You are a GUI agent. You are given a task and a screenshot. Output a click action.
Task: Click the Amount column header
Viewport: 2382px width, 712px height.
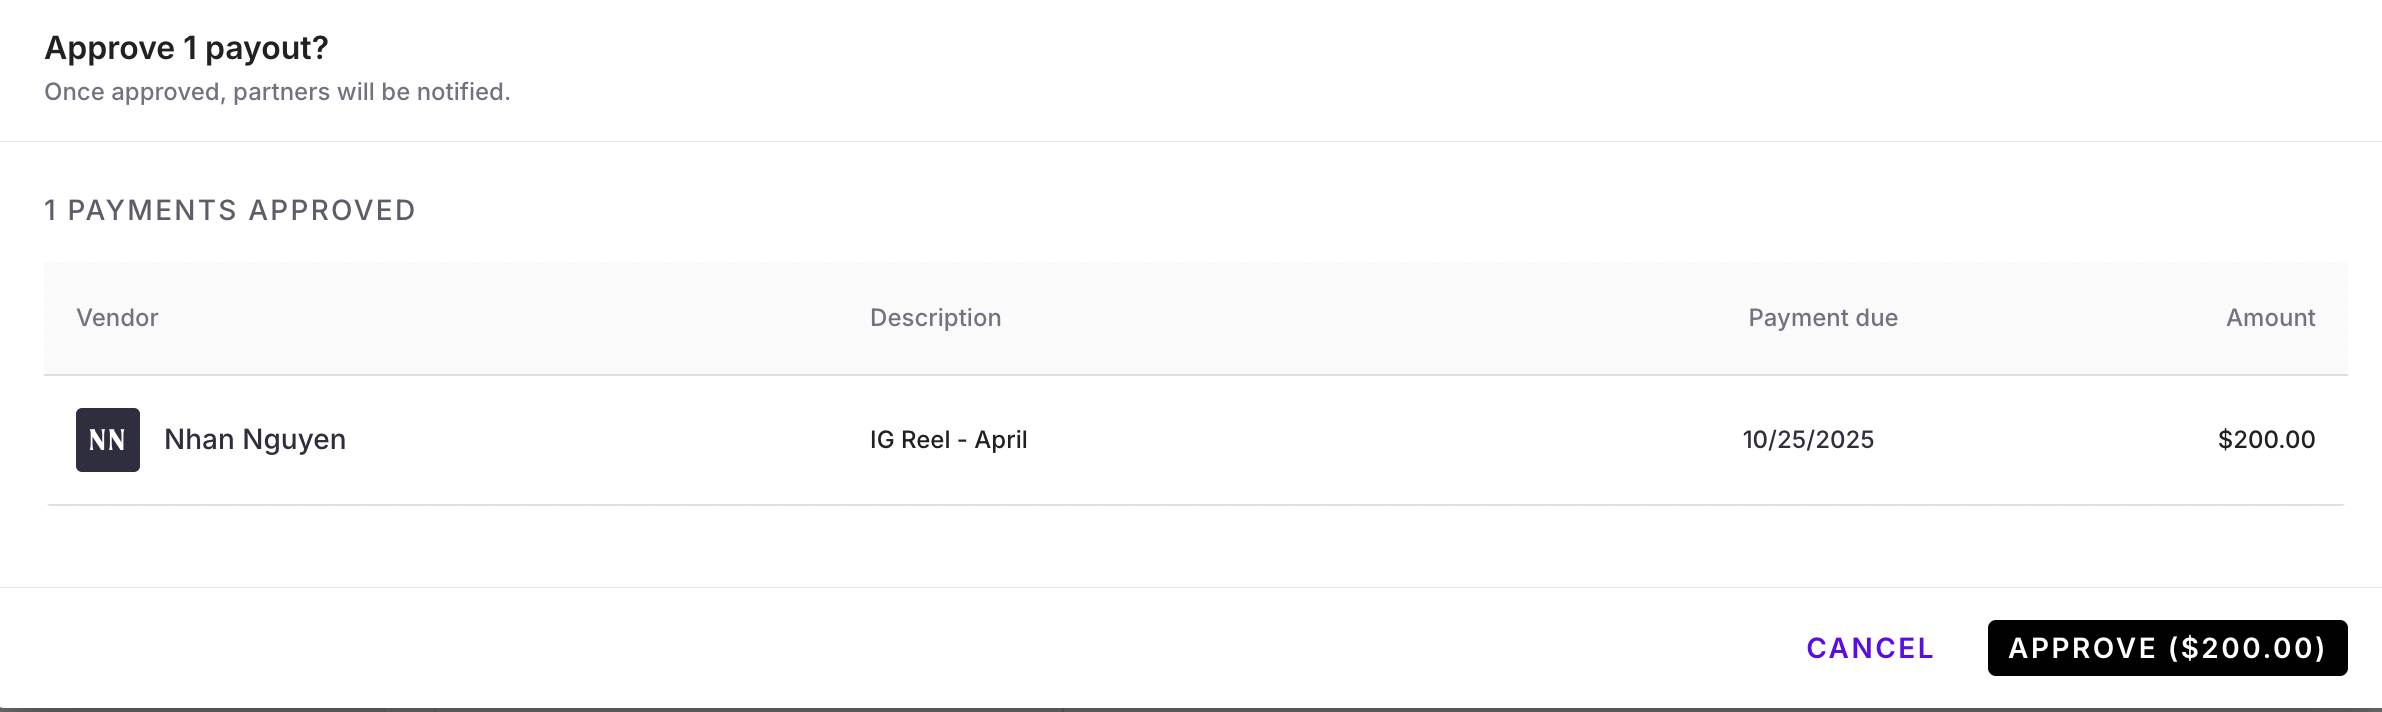2270,318
